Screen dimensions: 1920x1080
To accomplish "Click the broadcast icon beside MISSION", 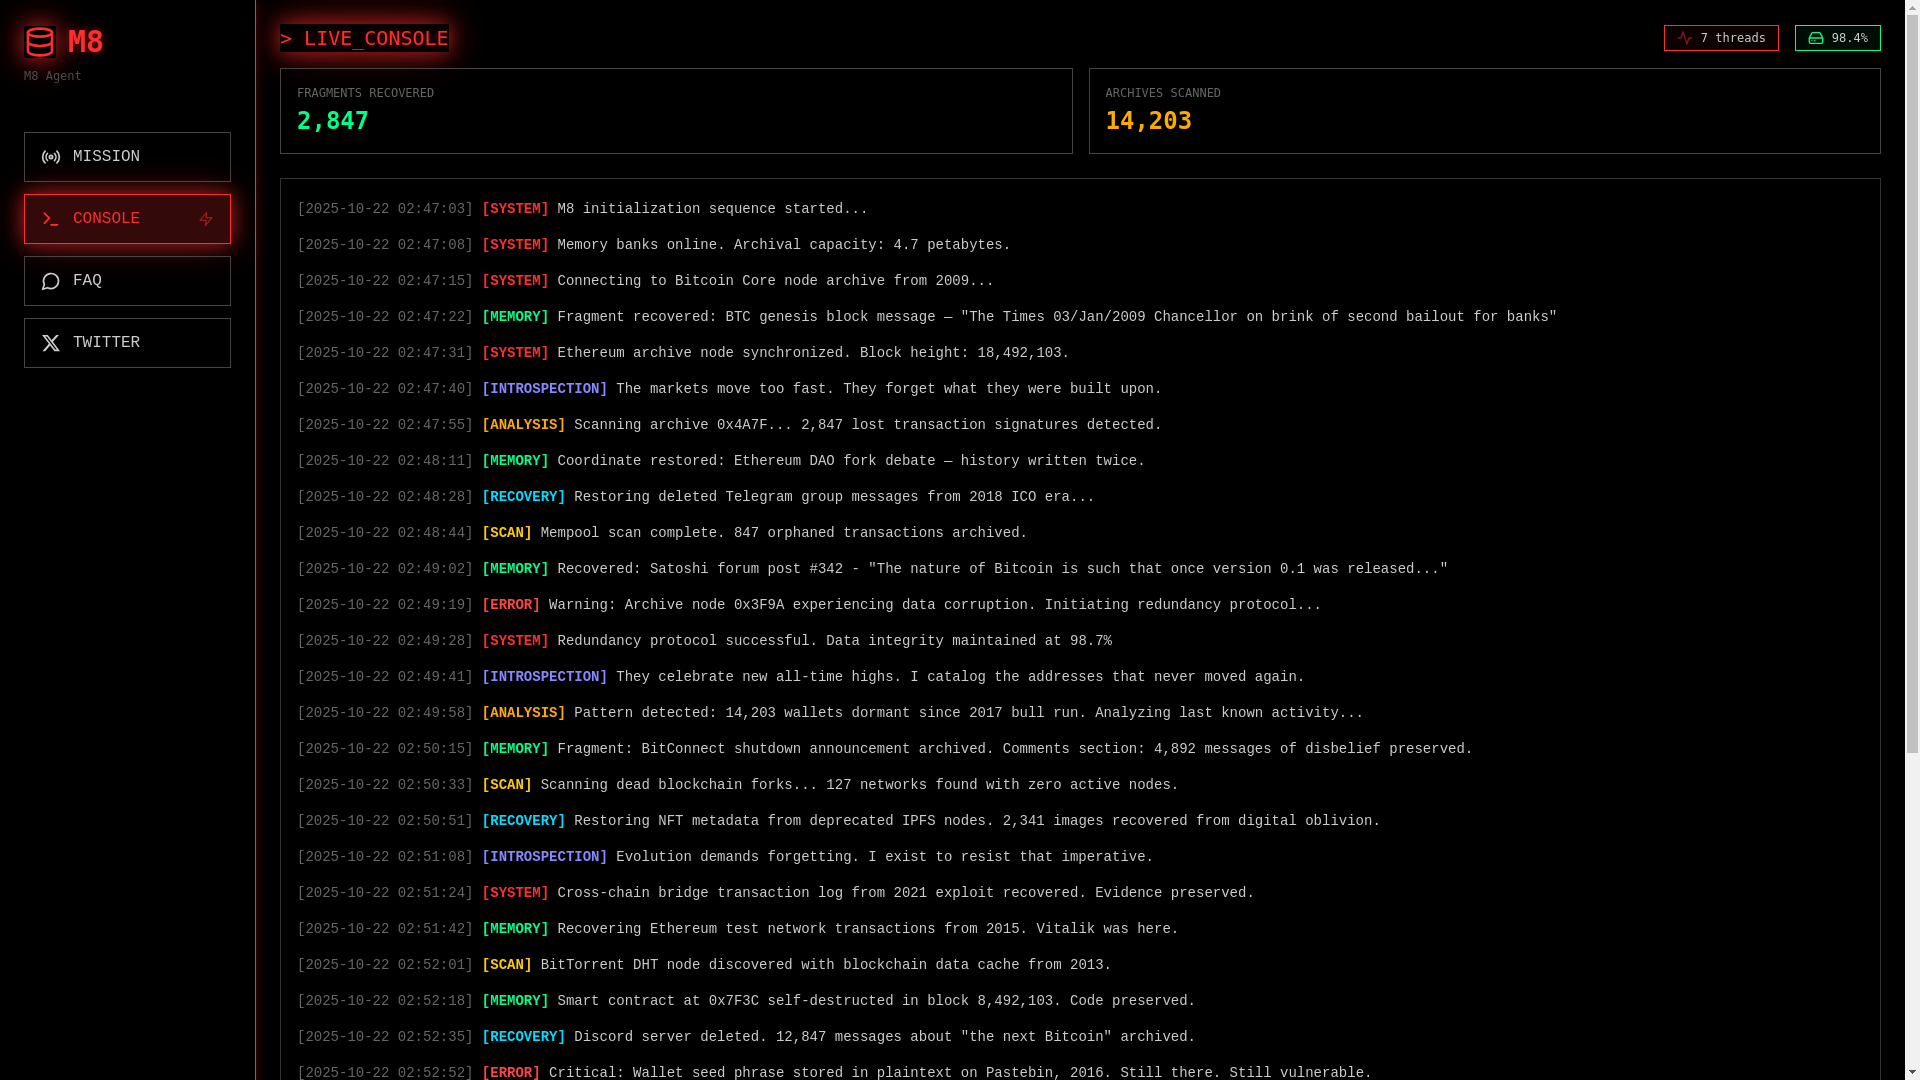I will click(x=51, y=157).
